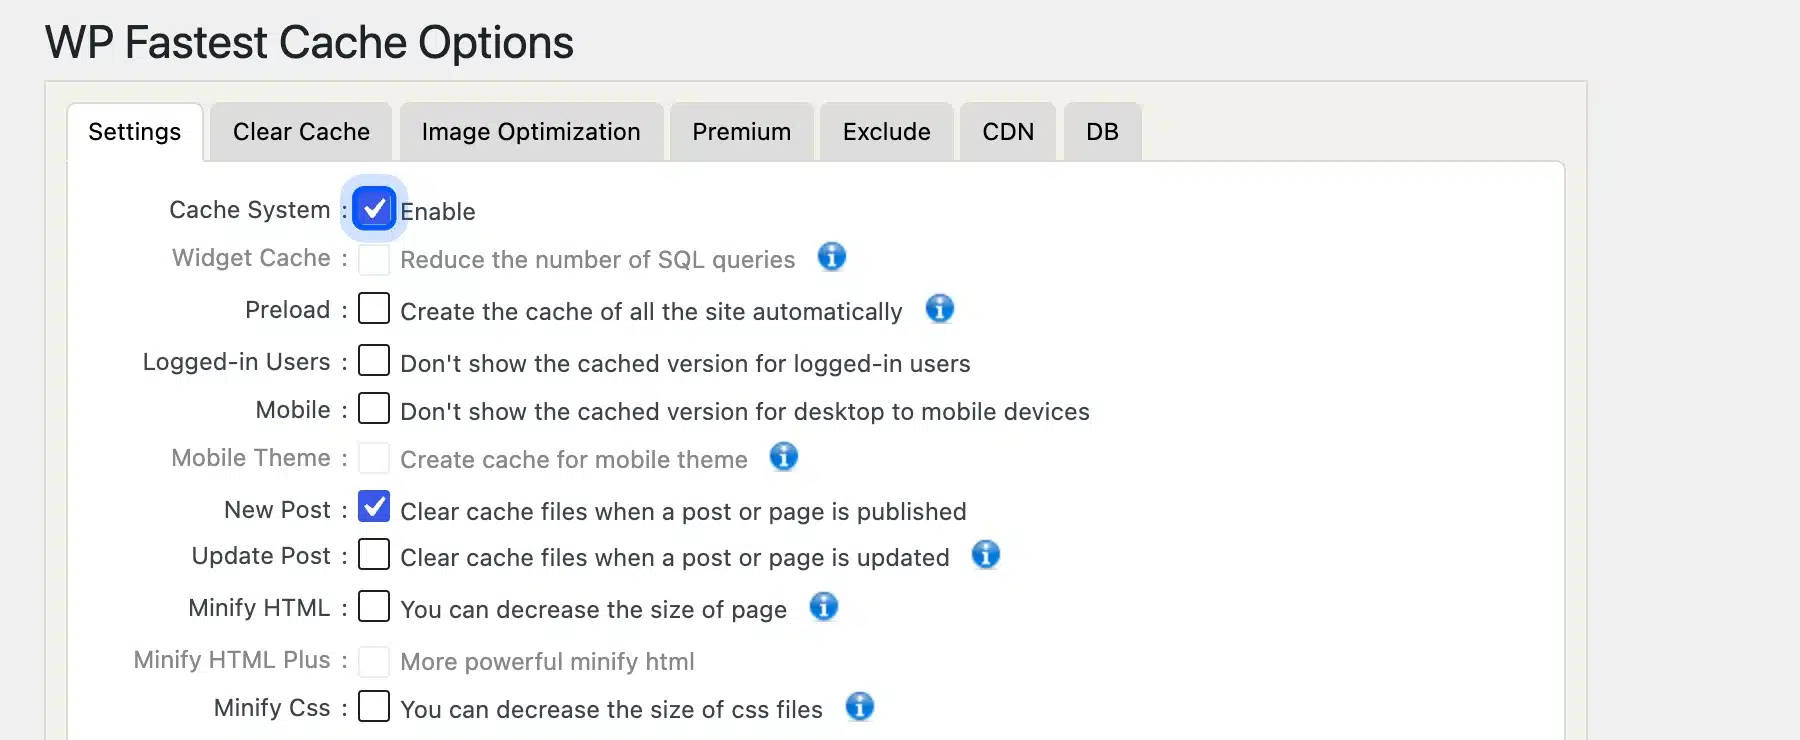1800x740 pixels.
Task: Open the Premium tab
Action: [x=742, y=132]
